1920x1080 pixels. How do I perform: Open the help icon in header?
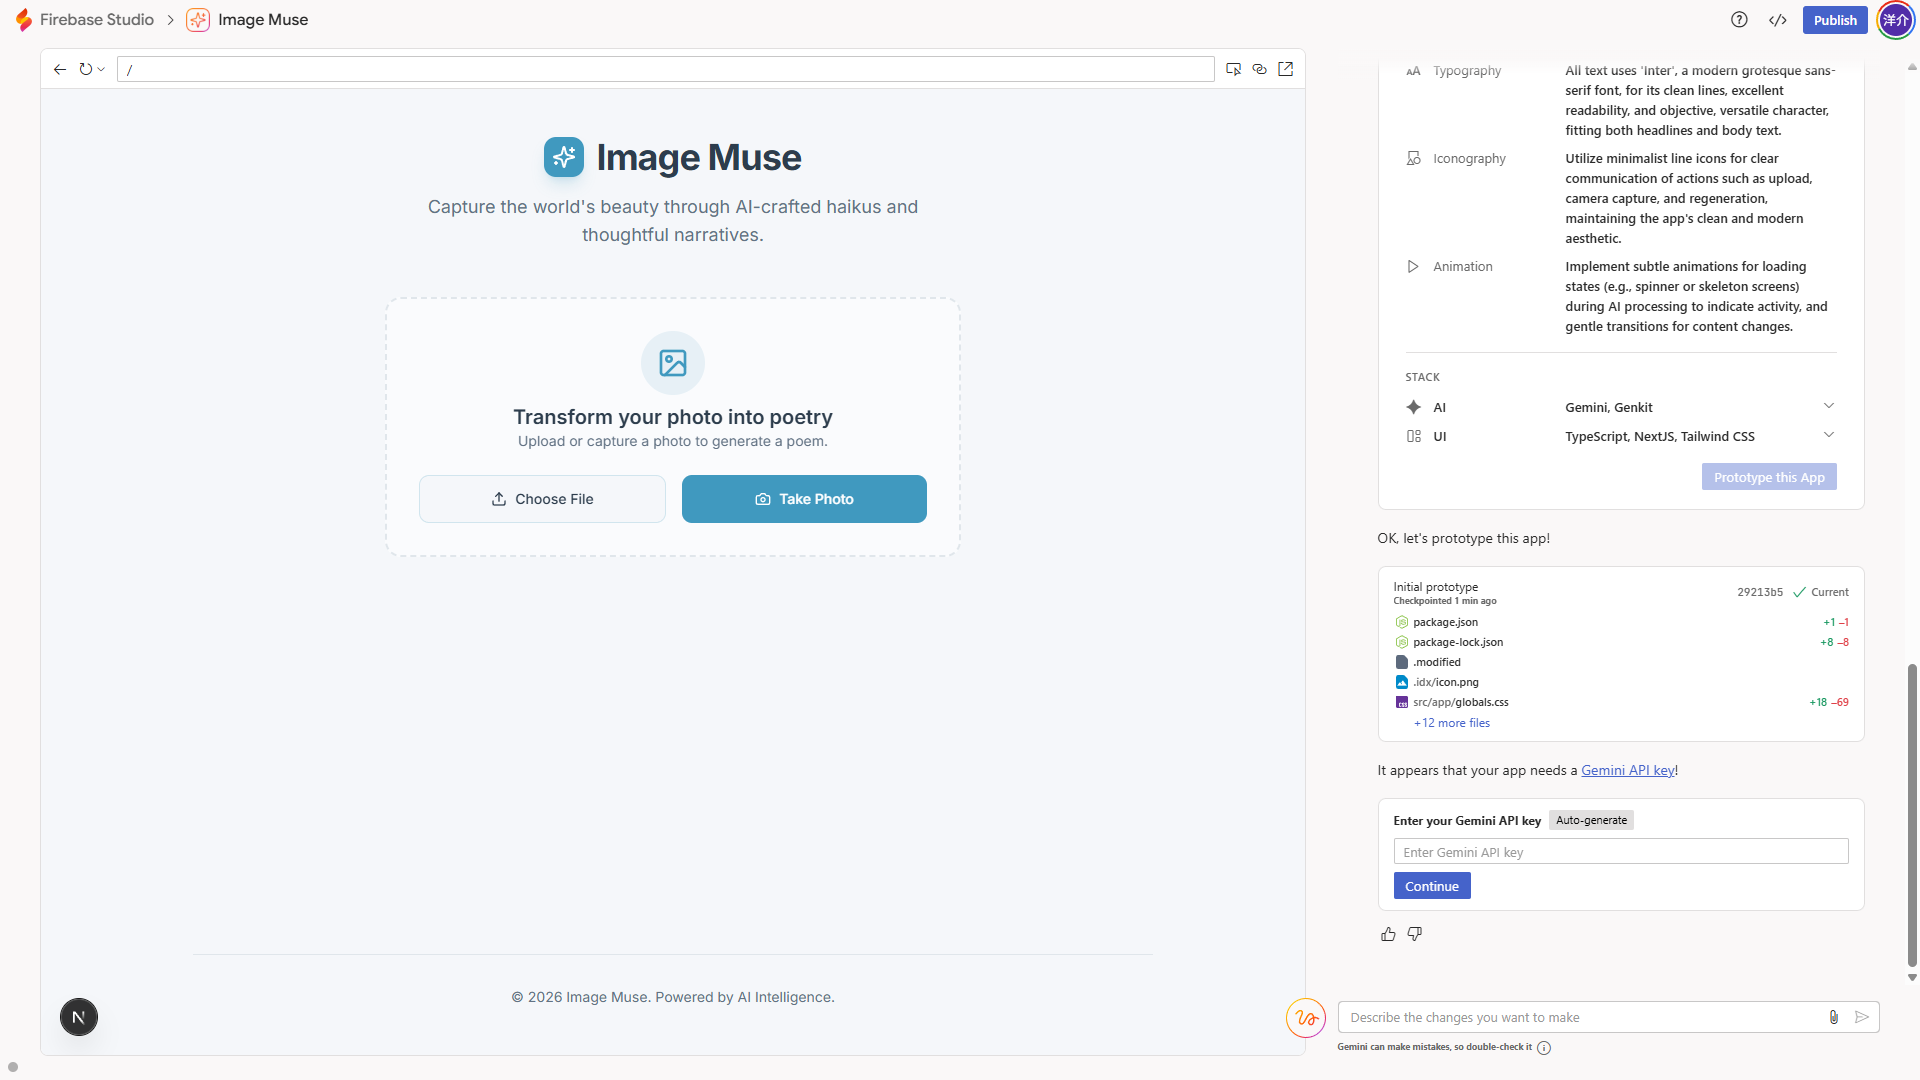1739,20
